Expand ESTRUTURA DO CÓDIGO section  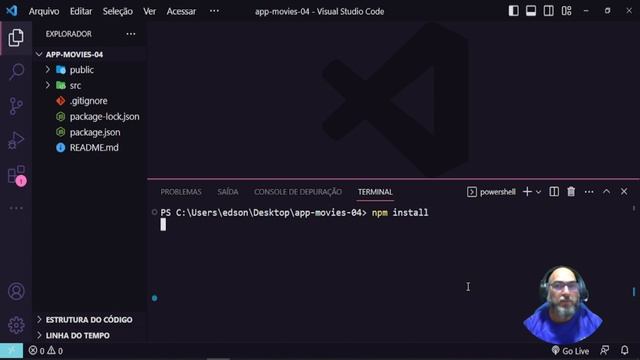tap(89, 320)
